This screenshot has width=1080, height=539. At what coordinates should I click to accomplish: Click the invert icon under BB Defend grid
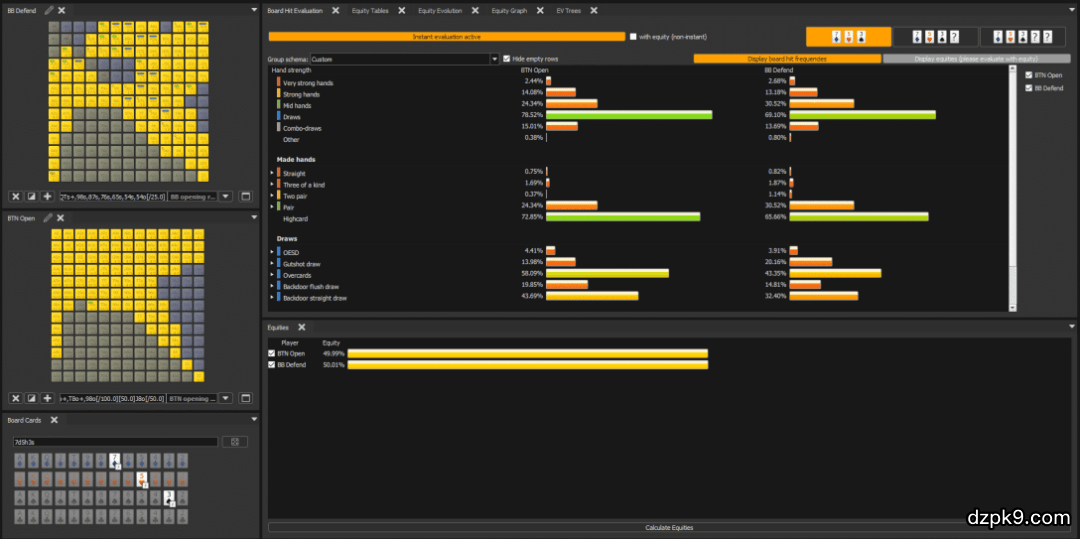click(x=32, y=197)
